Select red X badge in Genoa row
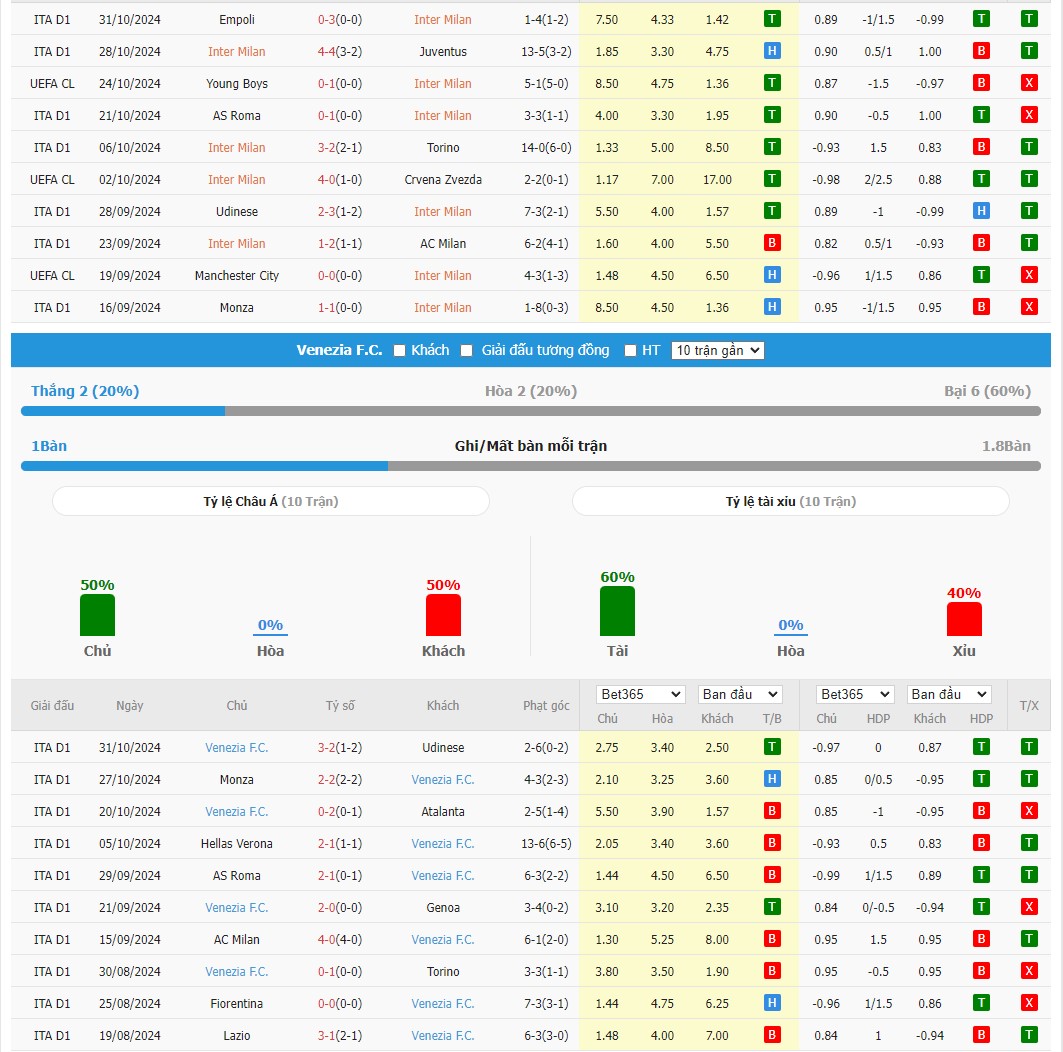Image resolution: width=1063 pixels, height=1052 pixels. [x=1028, y=907]
